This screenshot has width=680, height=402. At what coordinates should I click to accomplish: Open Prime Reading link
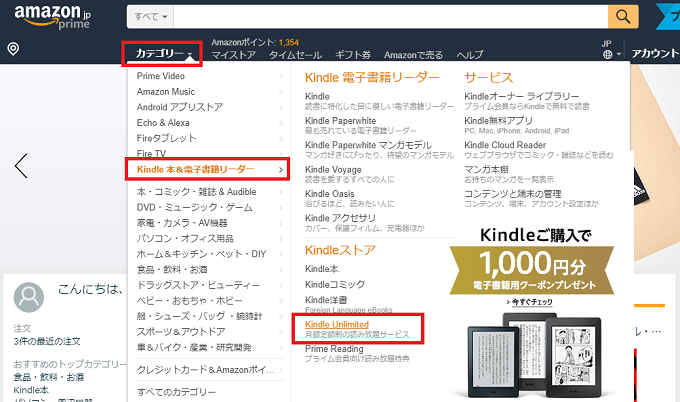(x=334, y=349)
